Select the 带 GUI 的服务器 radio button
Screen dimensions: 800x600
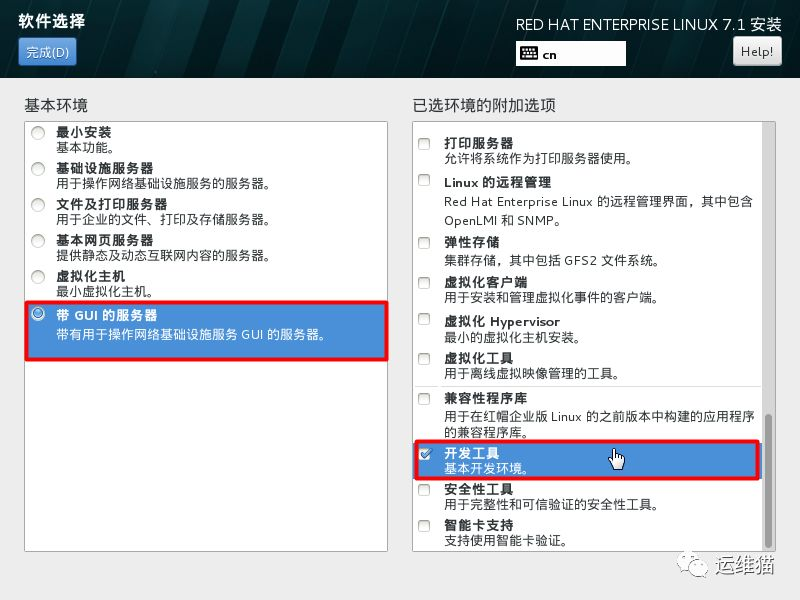(38, 313)
